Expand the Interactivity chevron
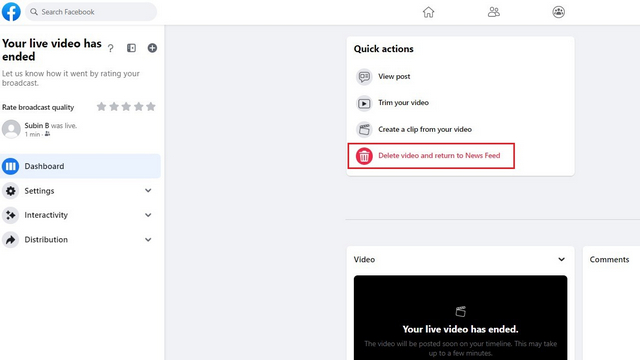Viewport: 640px width, 360px height. (x=148, y=215)
